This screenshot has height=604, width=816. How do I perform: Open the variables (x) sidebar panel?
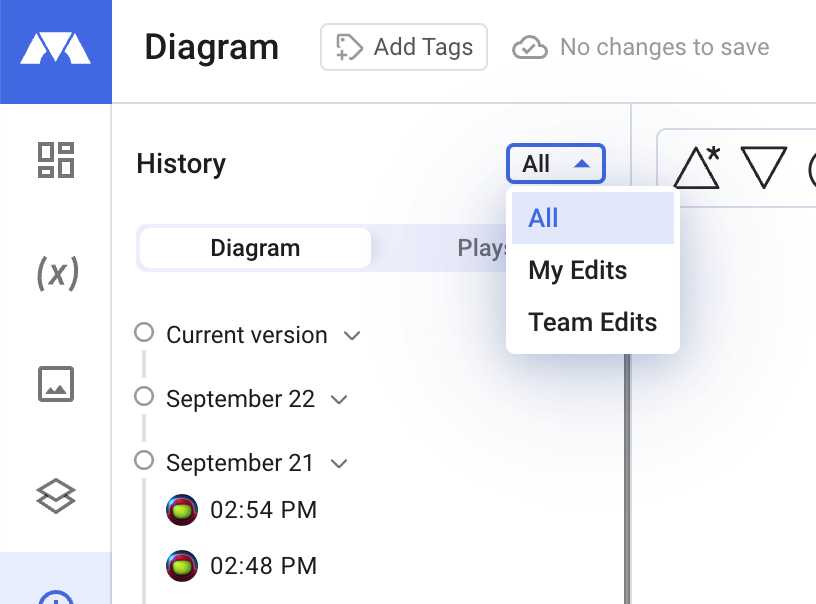pyautogui.click(x=57, y=273)
